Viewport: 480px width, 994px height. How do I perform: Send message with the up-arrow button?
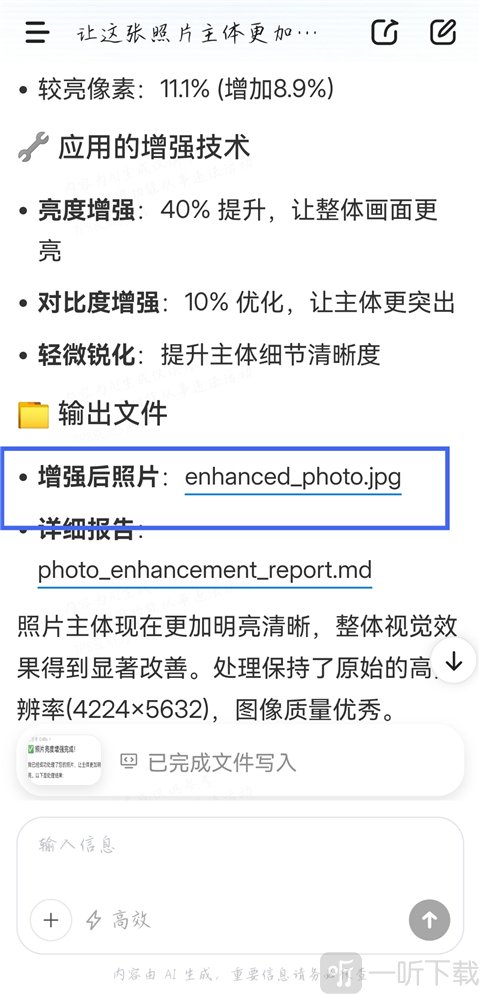[429, 920]
